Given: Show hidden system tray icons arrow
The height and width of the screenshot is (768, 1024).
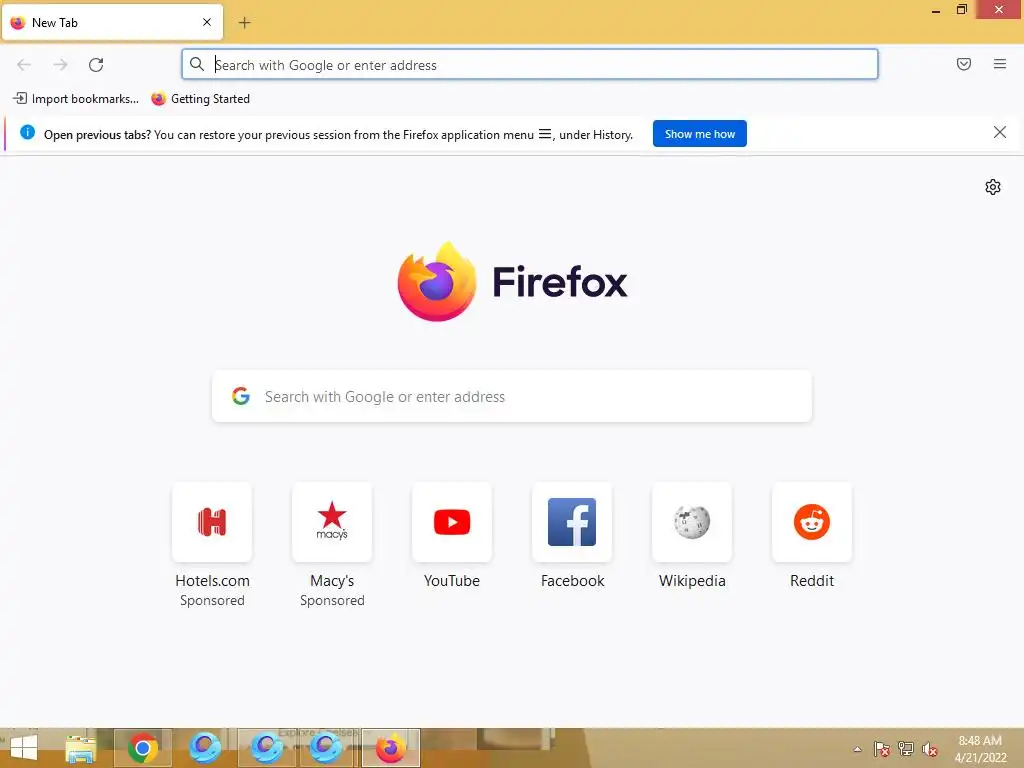Looking at the screenshot, I should (857, 749).
